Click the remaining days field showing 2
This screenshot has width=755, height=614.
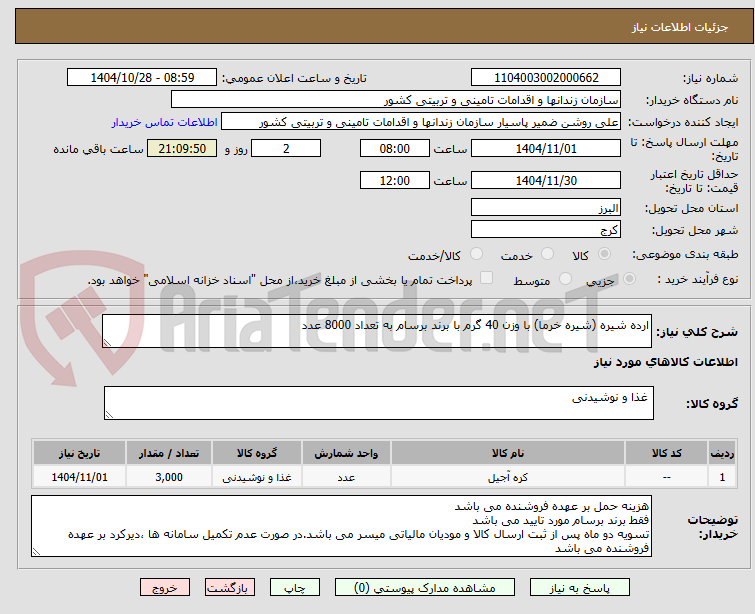(x=286, y=148)
